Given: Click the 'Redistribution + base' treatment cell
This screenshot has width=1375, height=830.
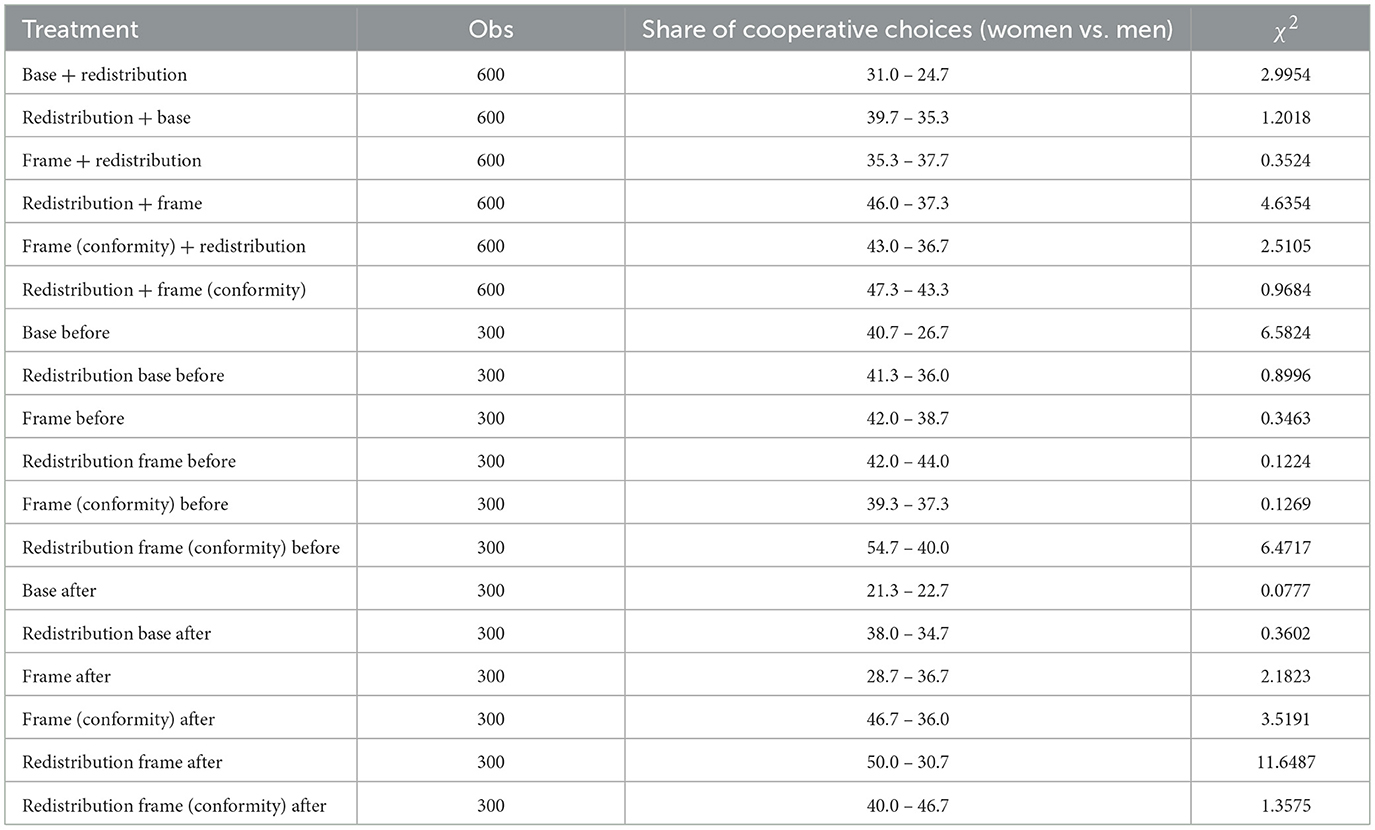Looking at the screenshot, I should [106, 117].
